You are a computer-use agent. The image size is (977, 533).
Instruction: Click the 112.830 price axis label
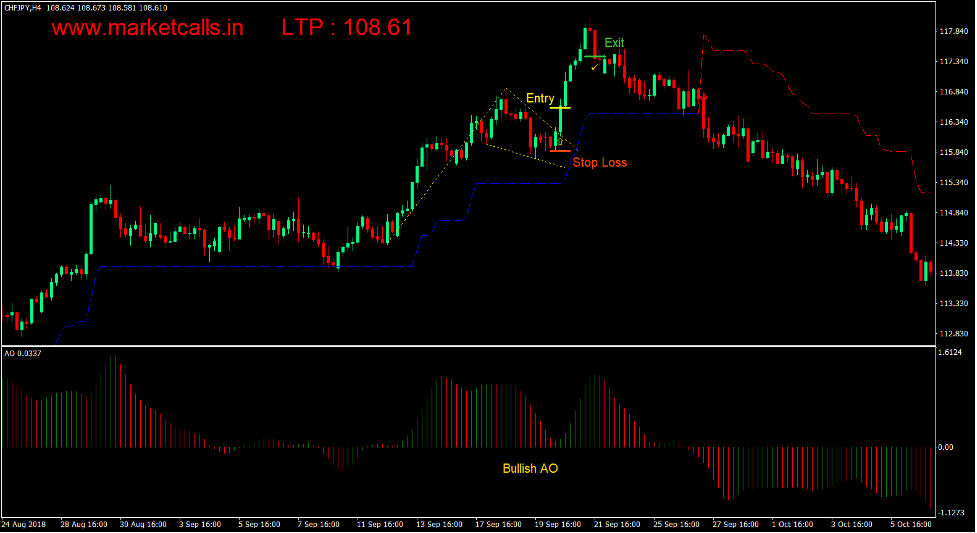(956, 334)
